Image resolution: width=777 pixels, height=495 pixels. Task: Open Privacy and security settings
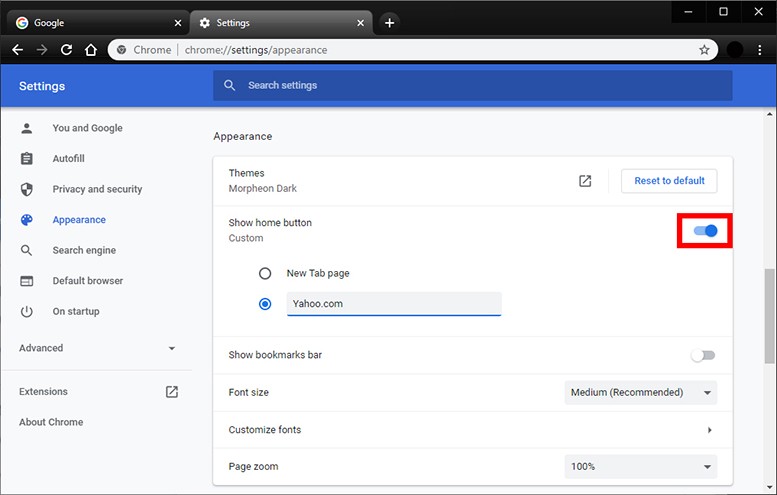coord(97,189)
